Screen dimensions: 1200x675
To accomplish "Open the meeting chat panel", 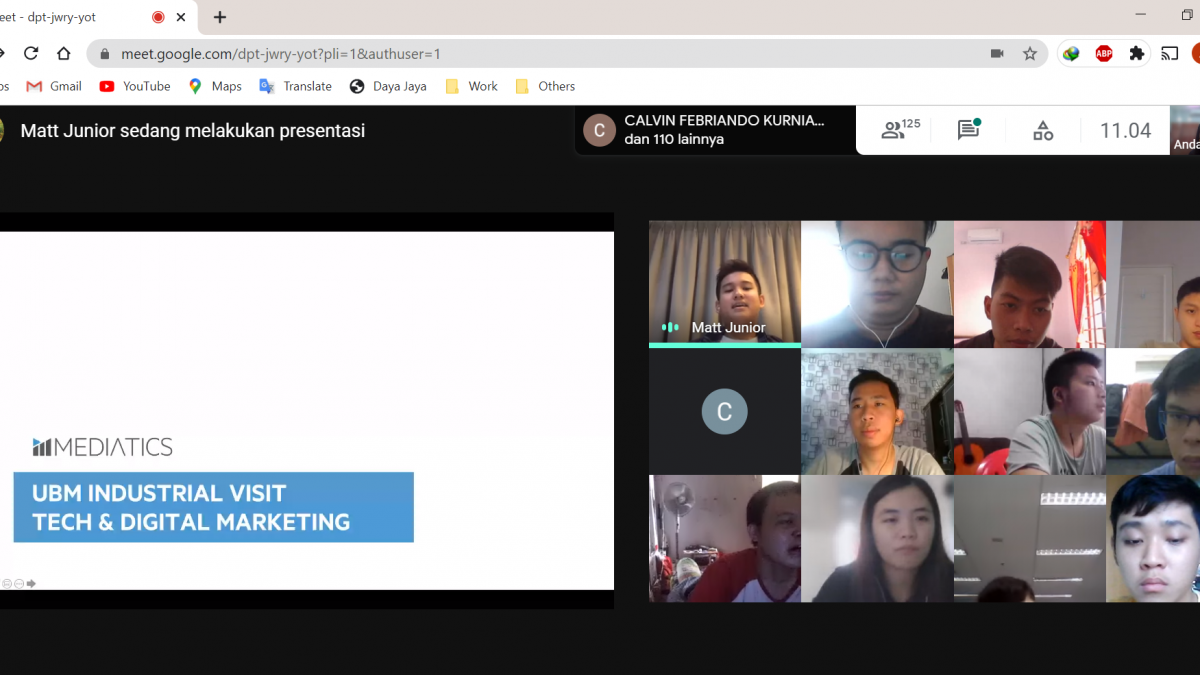I will tap(968, 130).
